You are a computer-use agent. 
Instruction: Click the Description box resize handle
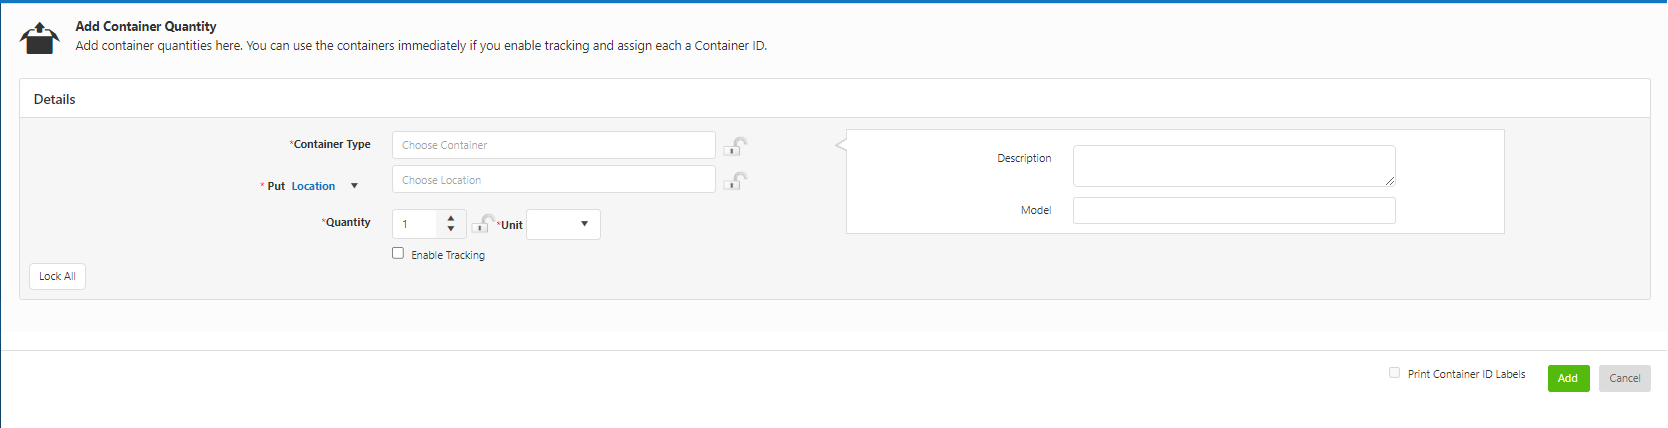pyautogui.click(x=1389, y=181)
